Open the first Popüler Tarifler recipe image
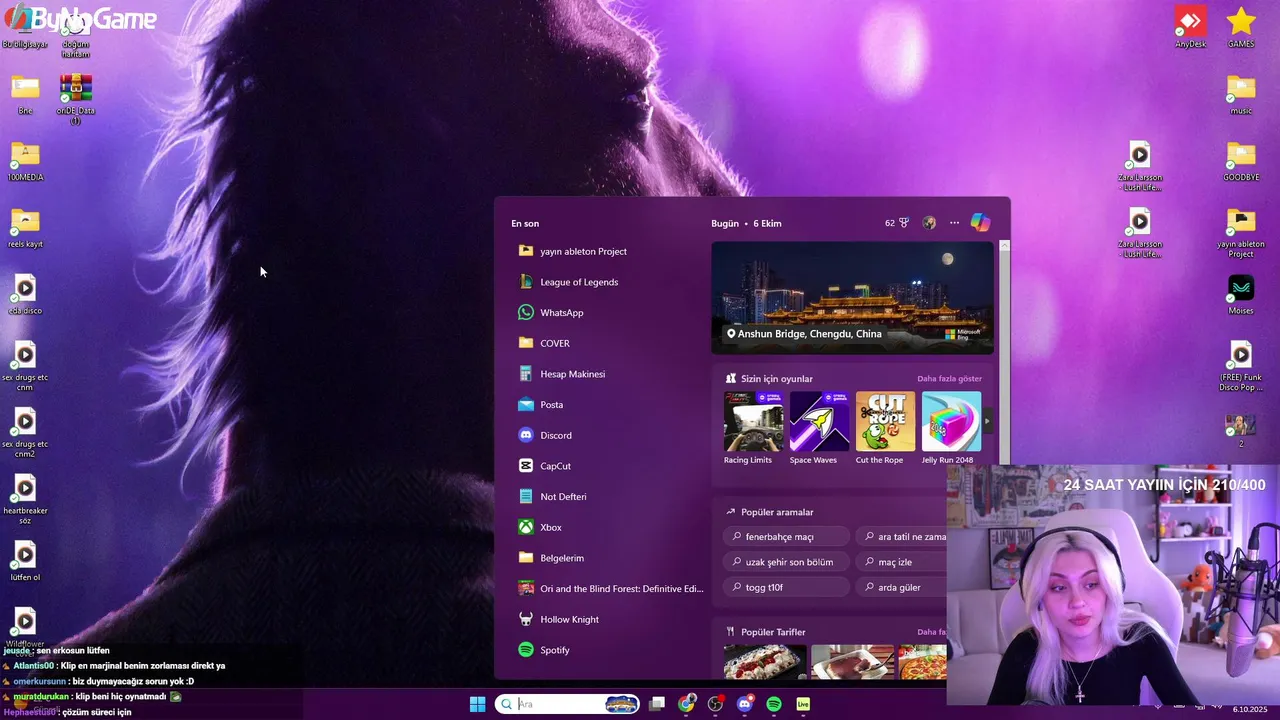 765,662
